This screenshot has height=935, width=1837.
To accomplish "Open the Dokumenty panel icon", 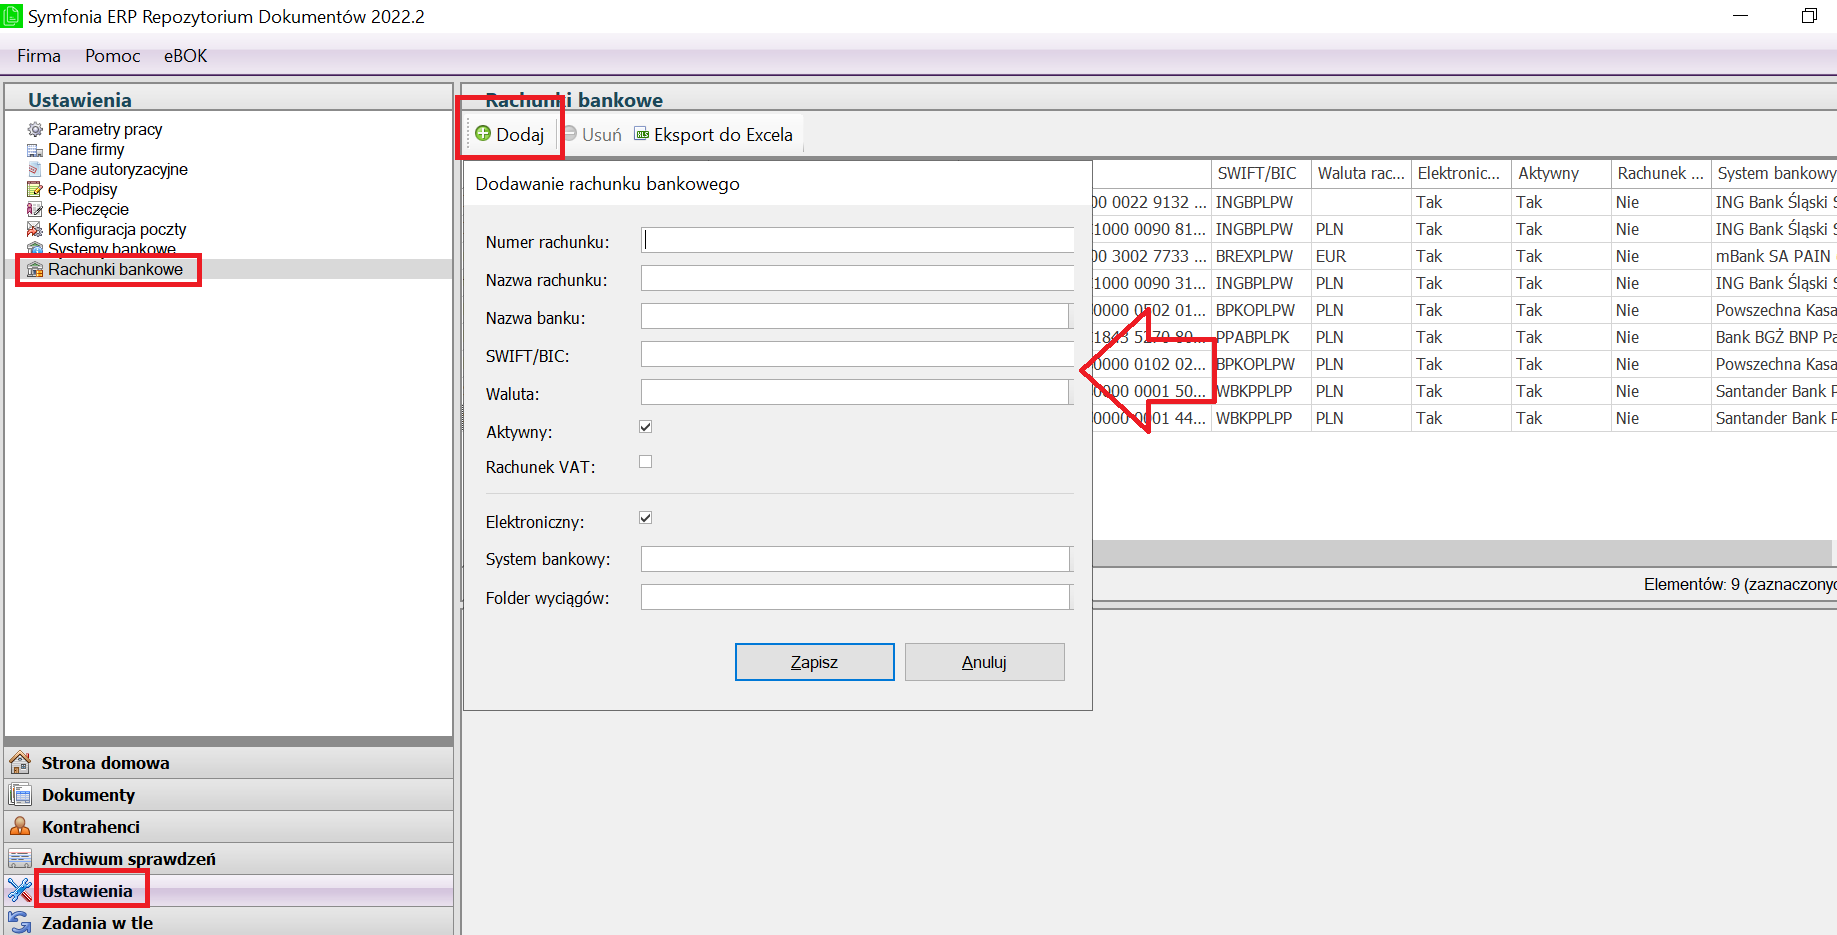I will pyautogui.click(x=20, y=795).
